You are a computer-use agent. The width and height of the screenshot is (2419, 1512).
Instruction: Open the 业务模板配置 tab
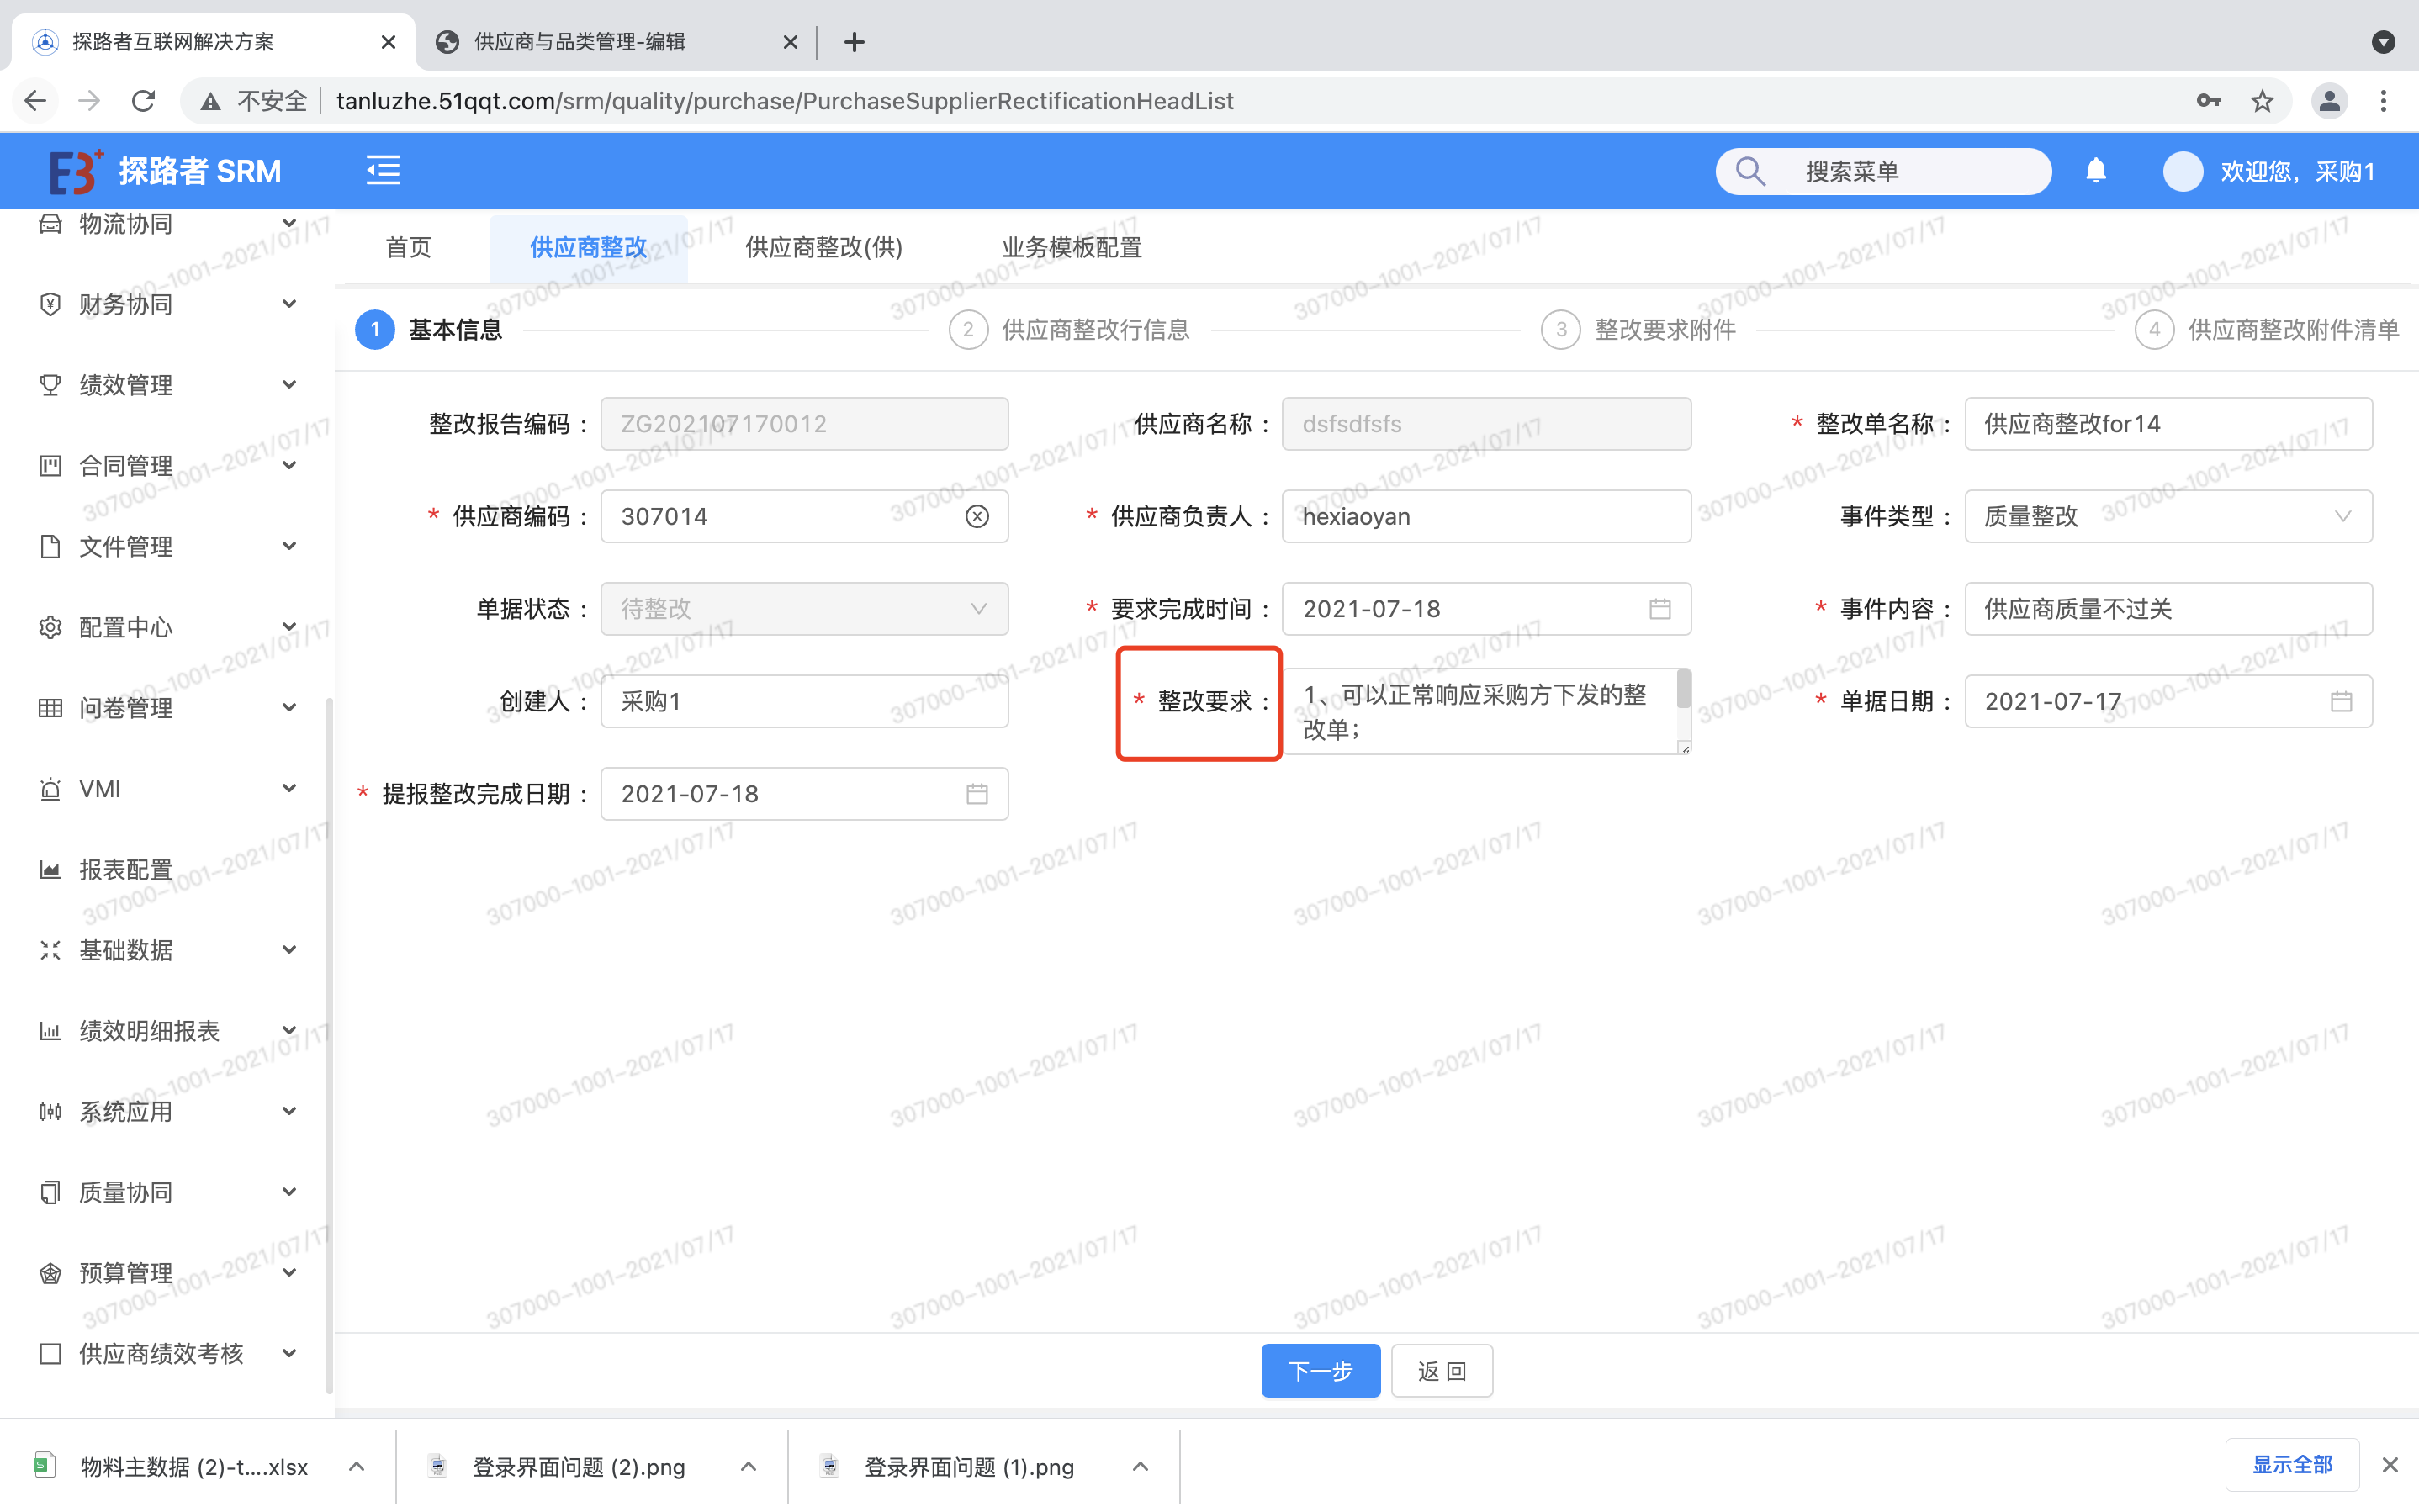[1071, 247]
